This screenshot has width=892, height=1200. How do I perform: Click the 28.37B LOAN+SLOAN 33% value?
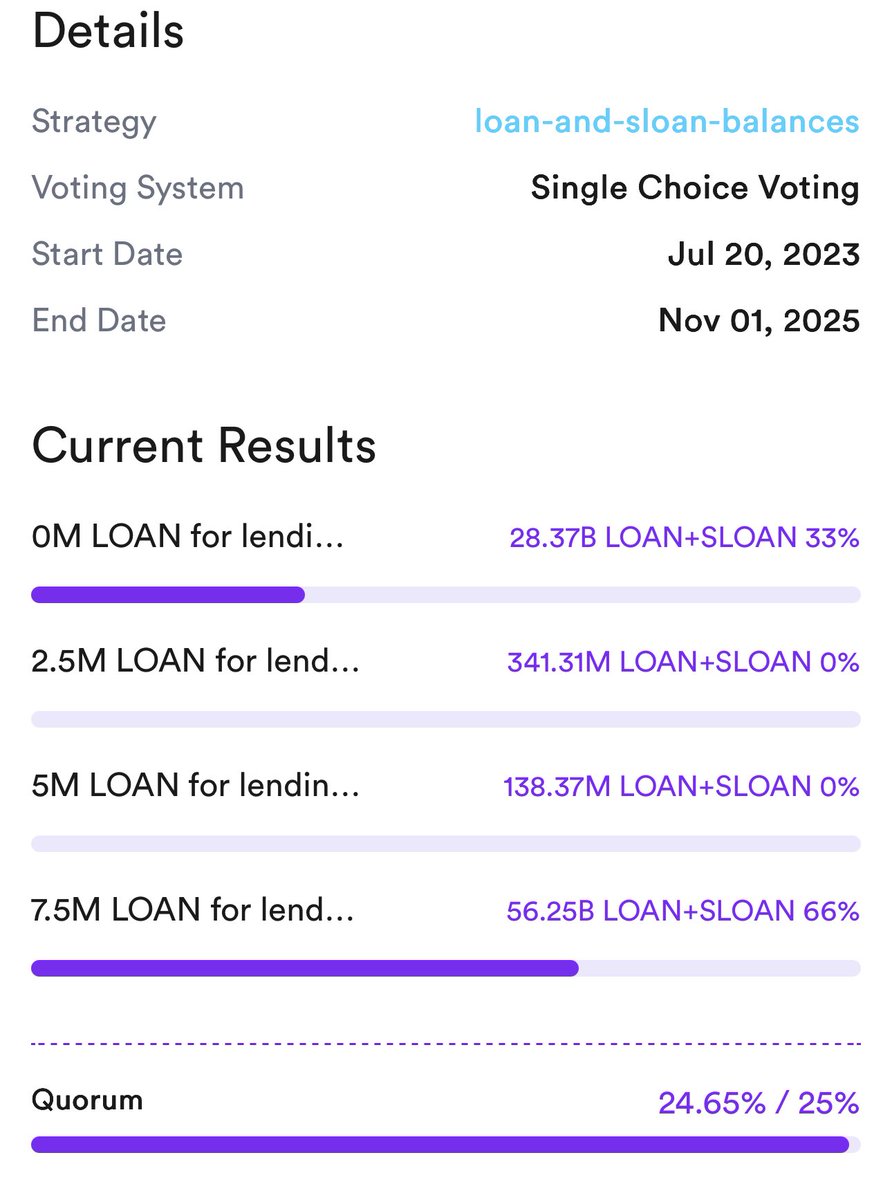tap(684, 538)
